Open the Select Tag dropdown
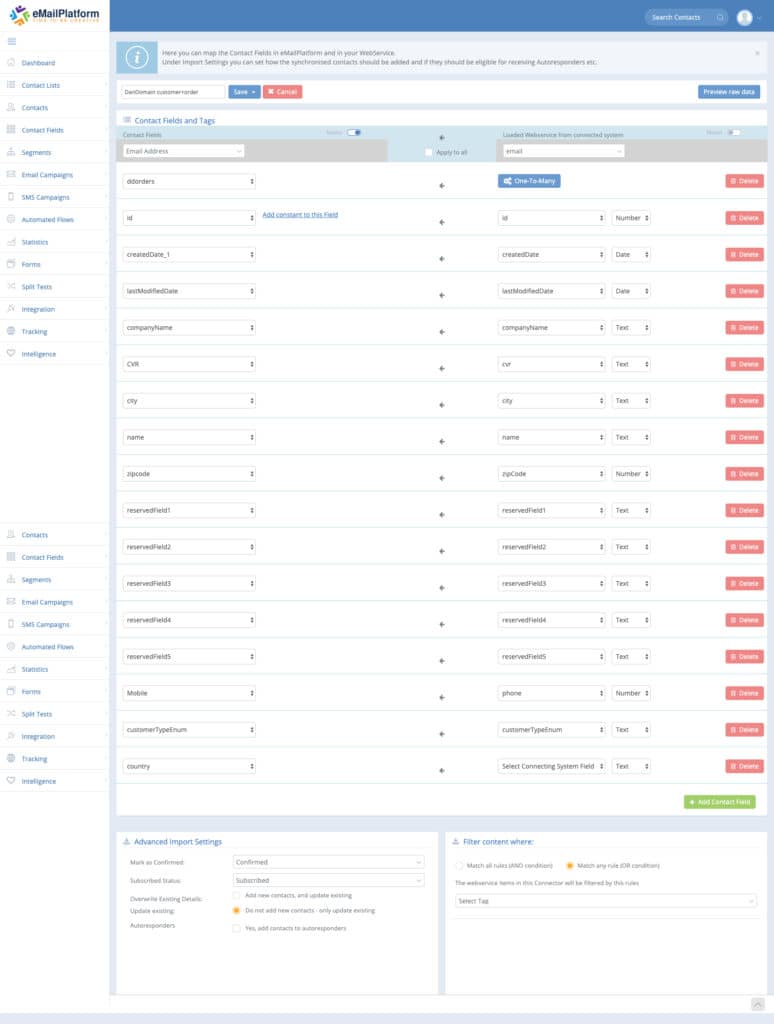The image size is (774, 1024). [x=605, y=901]
